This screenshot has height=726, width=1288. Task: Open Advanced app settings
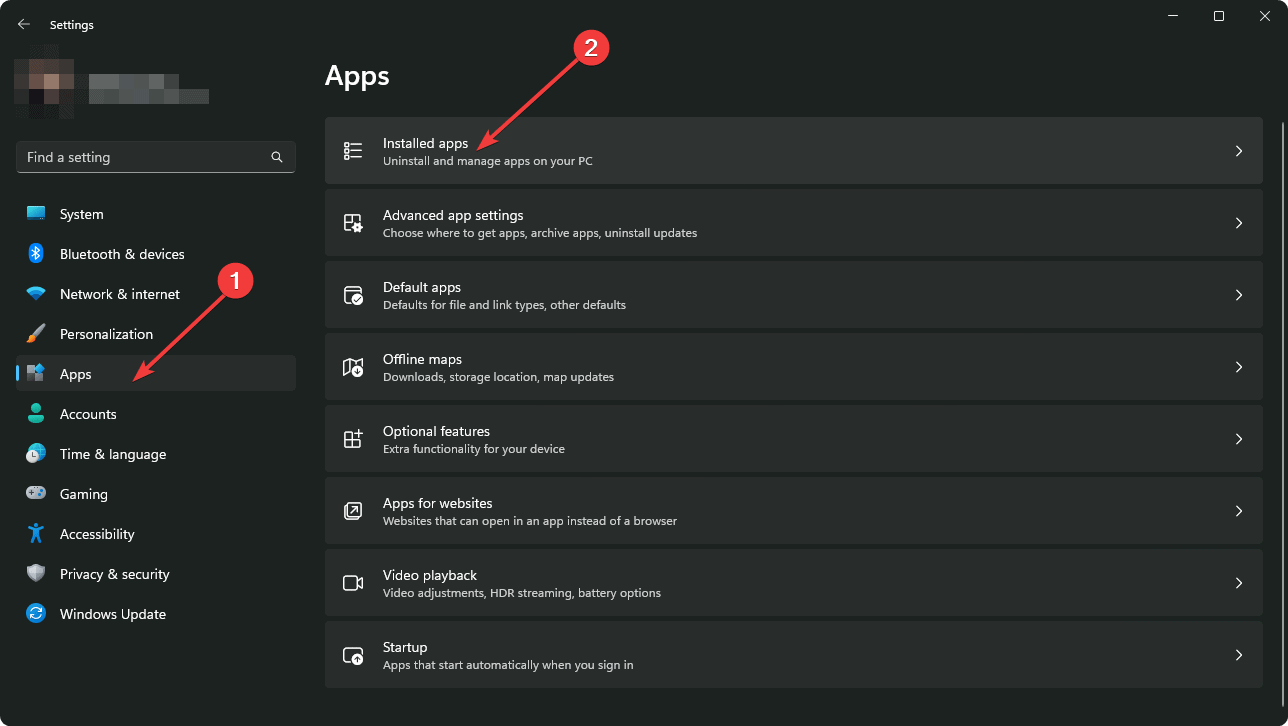click(x=794, y=223)
